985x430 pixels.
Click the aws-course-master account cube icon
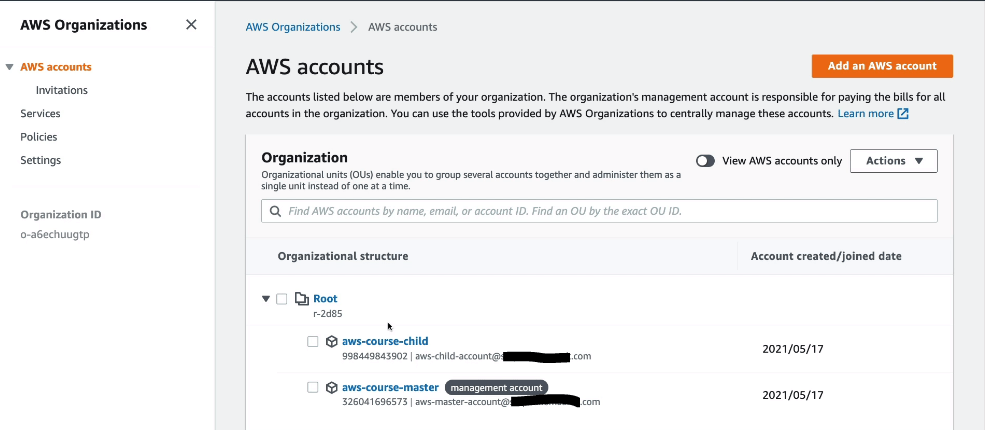[331, 388]
